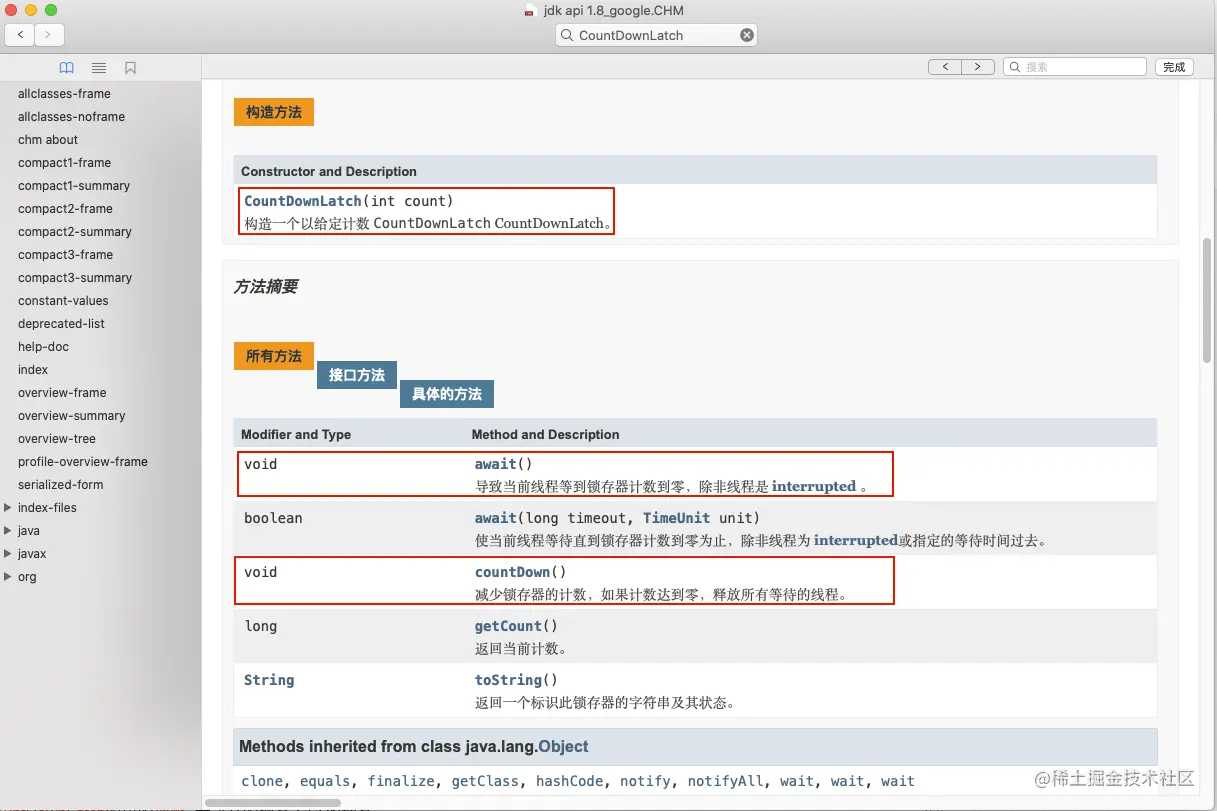Open the inherited equals method link
1217x811 pixels.
(325, 781)
